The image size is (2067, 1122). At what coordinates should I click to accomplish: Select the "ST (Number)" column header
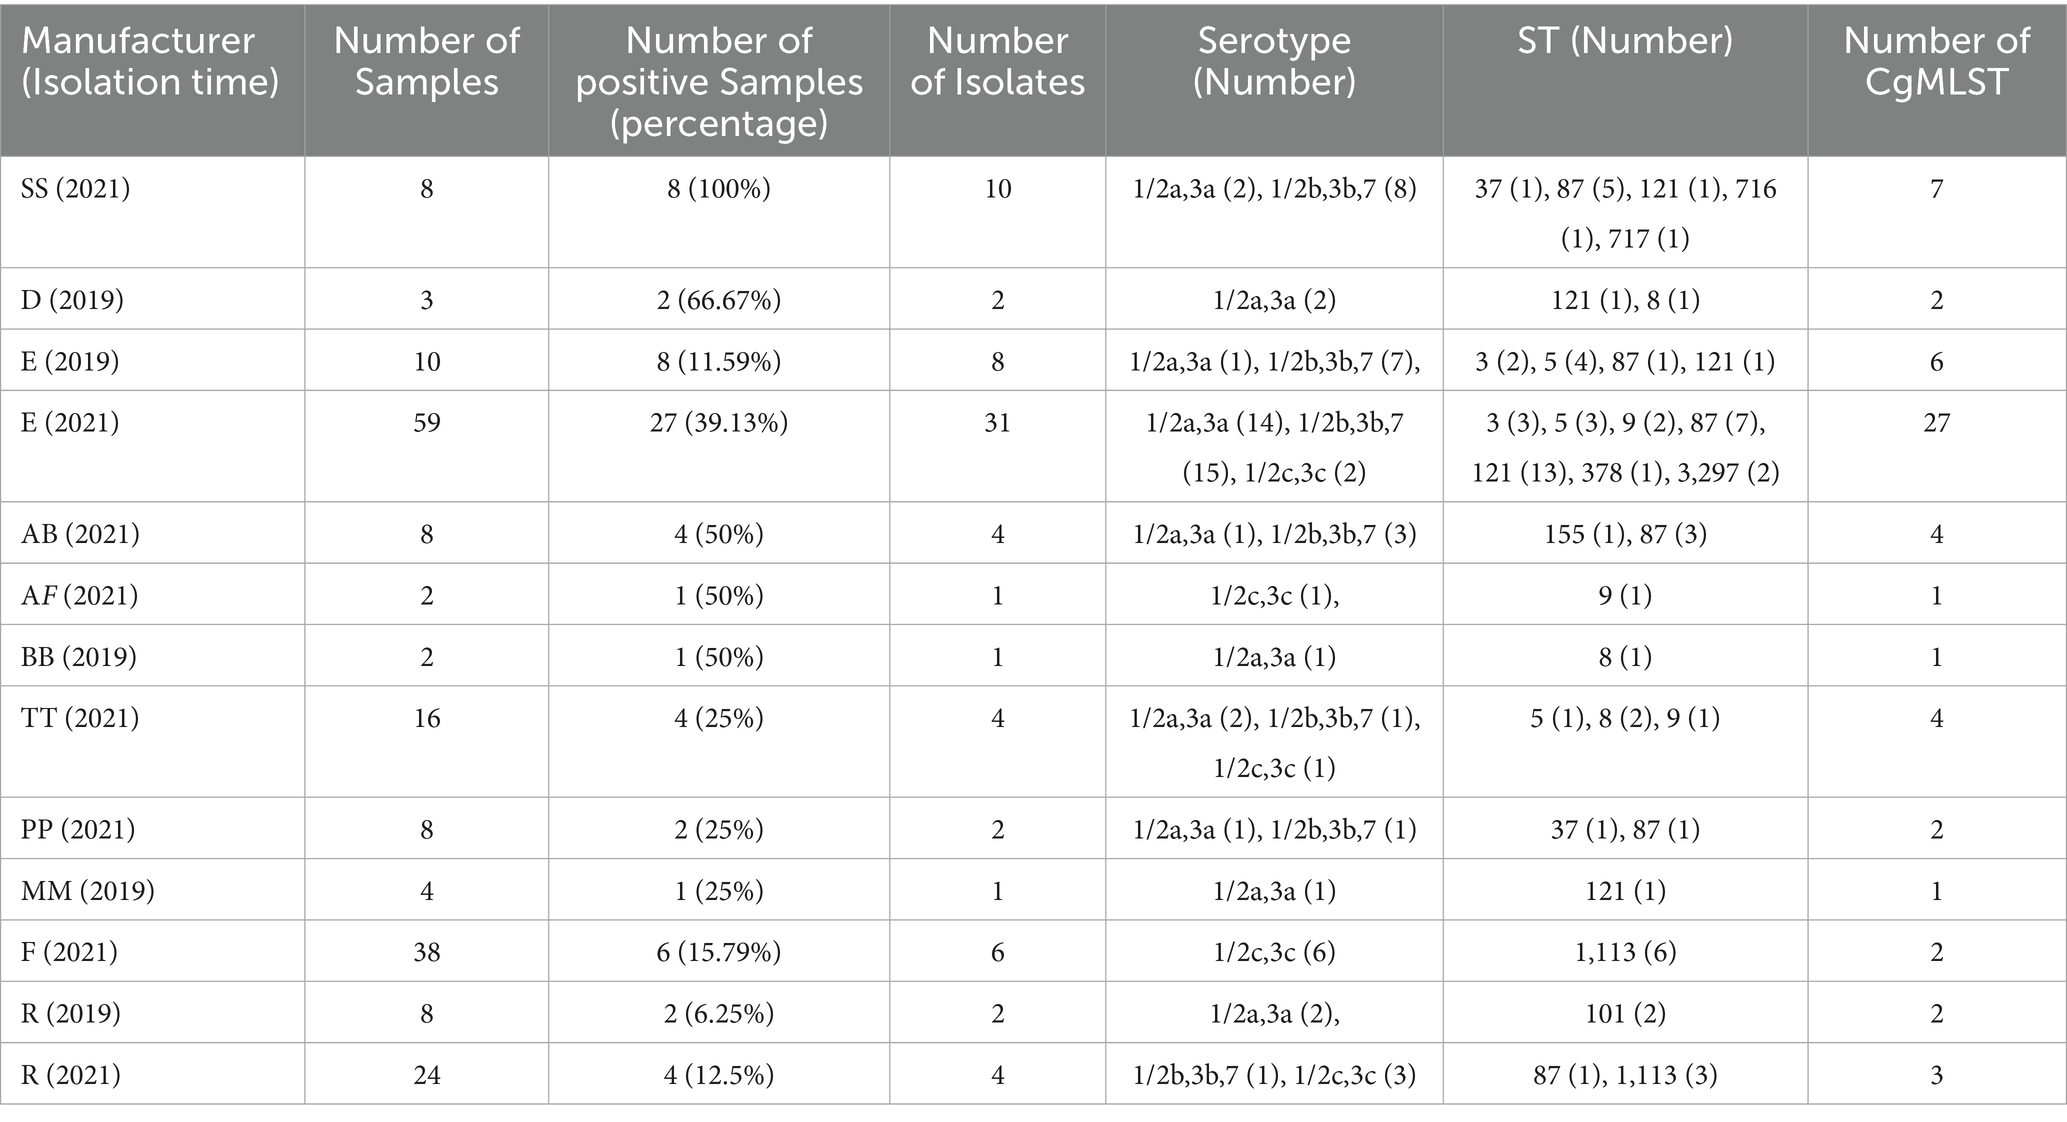(1625, 41)
